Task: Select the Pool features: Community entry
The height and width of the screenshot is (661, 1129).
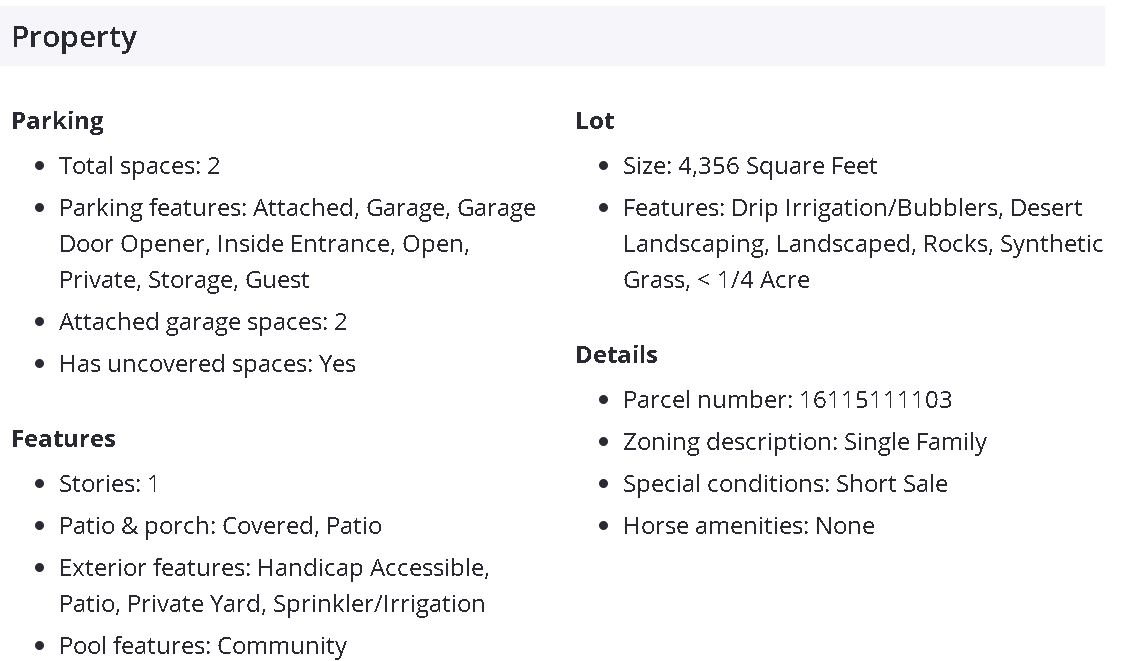Action: coord(203,646)
